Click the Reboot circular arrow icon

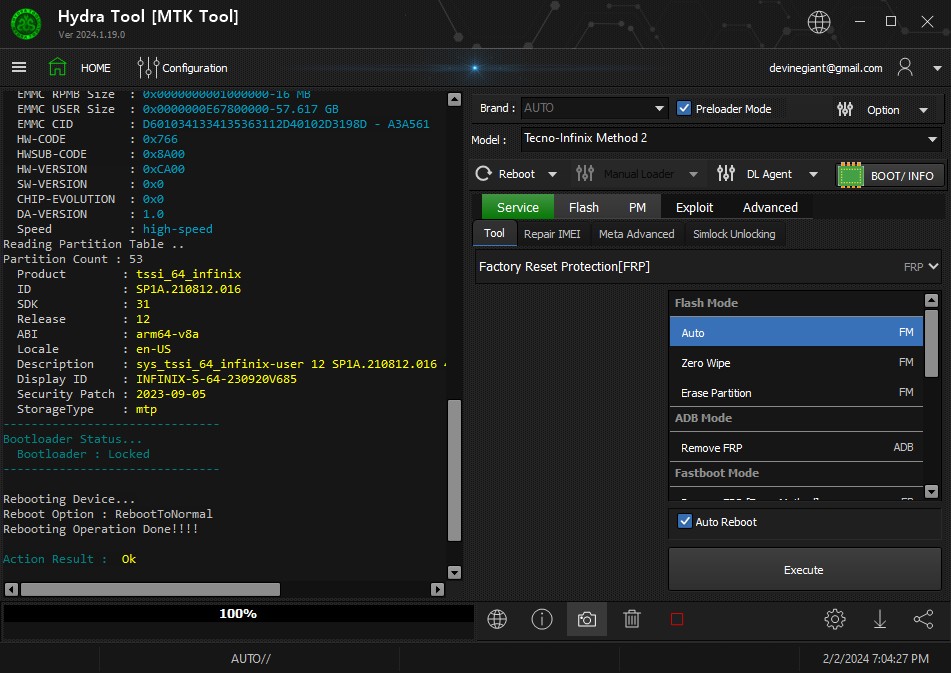tap(483, 174)
